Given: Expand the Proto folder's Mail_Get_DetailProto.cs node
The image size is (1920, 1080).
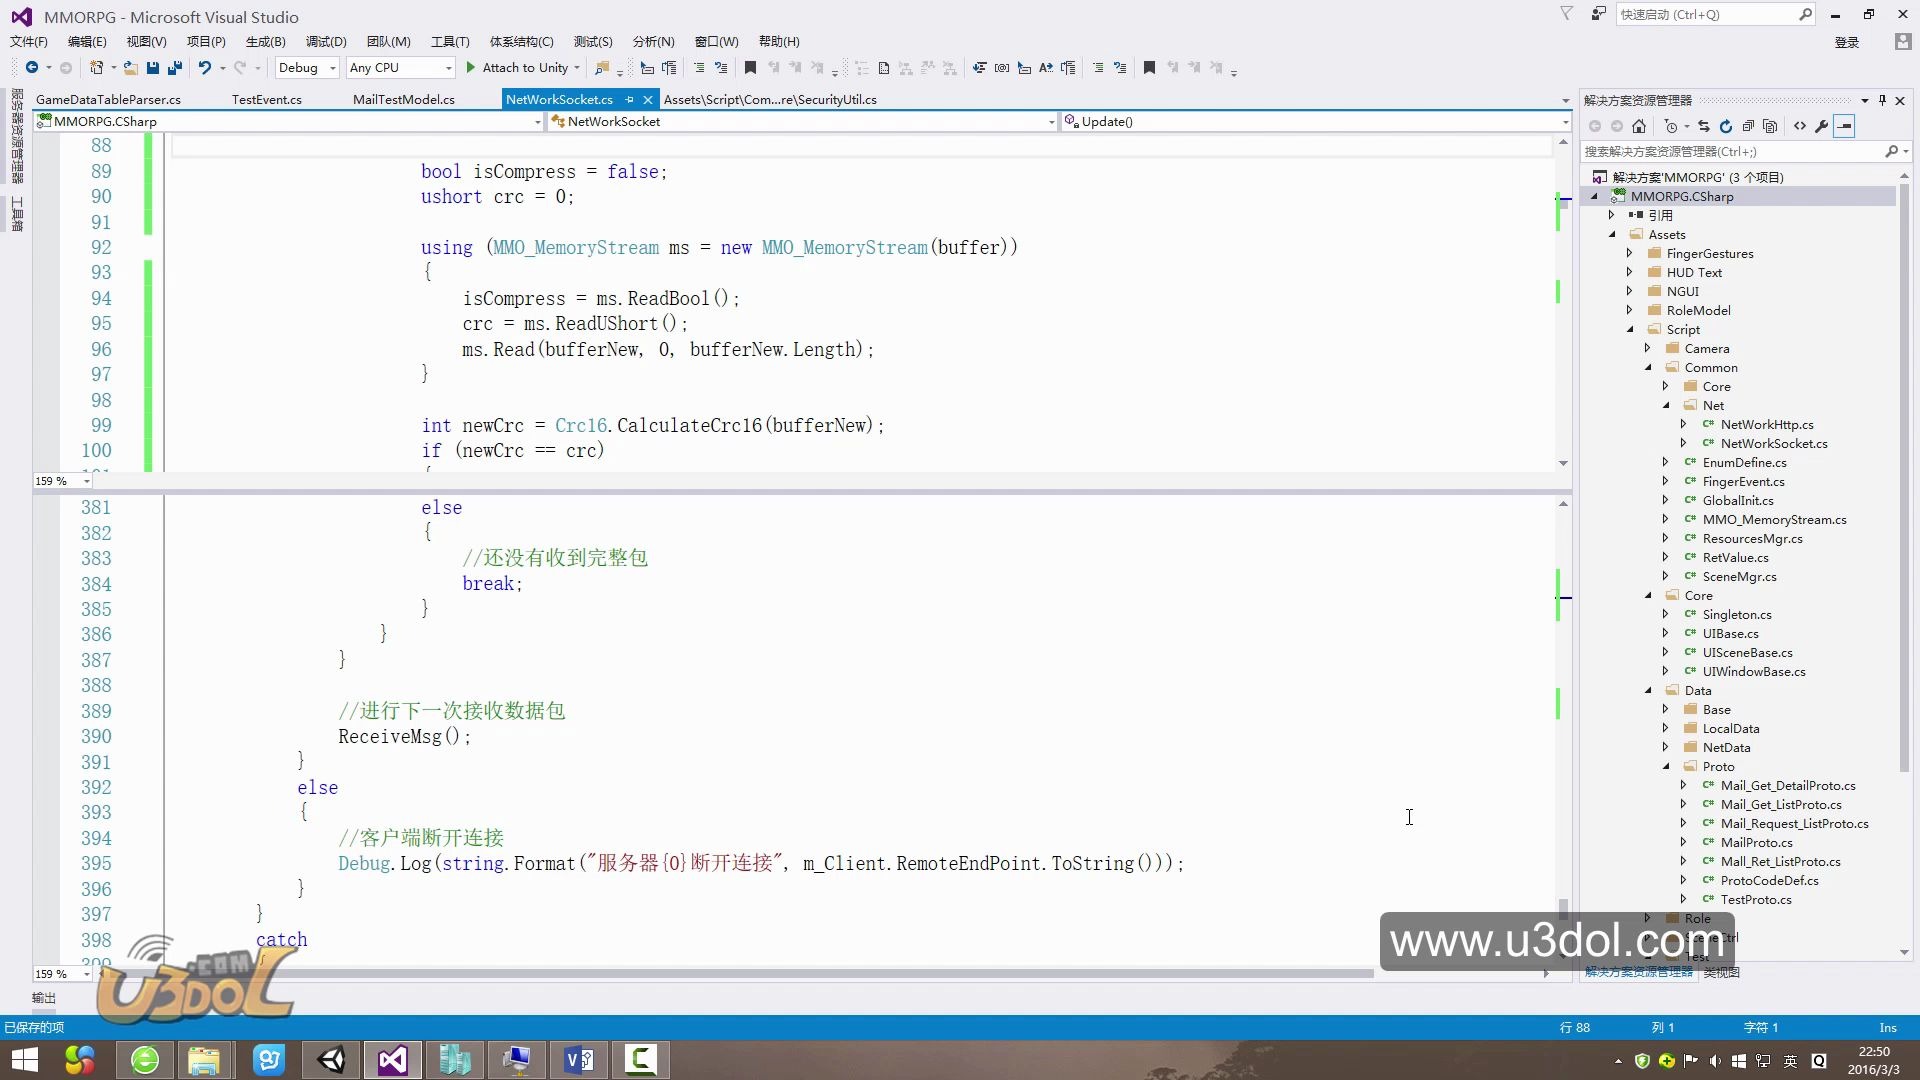Looking at the screenshot, I should (x=1685, y=785).
